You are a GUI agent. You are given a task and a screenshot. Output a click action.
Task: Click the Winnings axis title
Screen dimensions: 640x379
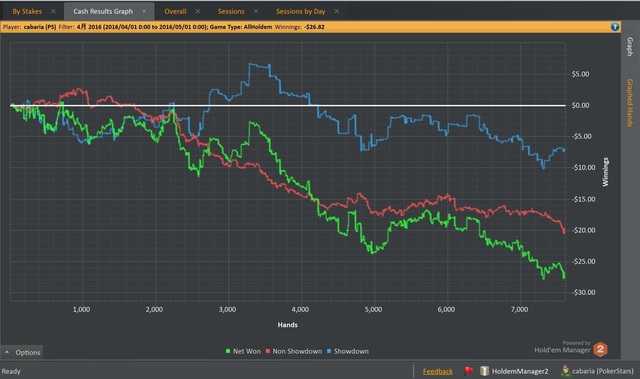click(606, 172)
